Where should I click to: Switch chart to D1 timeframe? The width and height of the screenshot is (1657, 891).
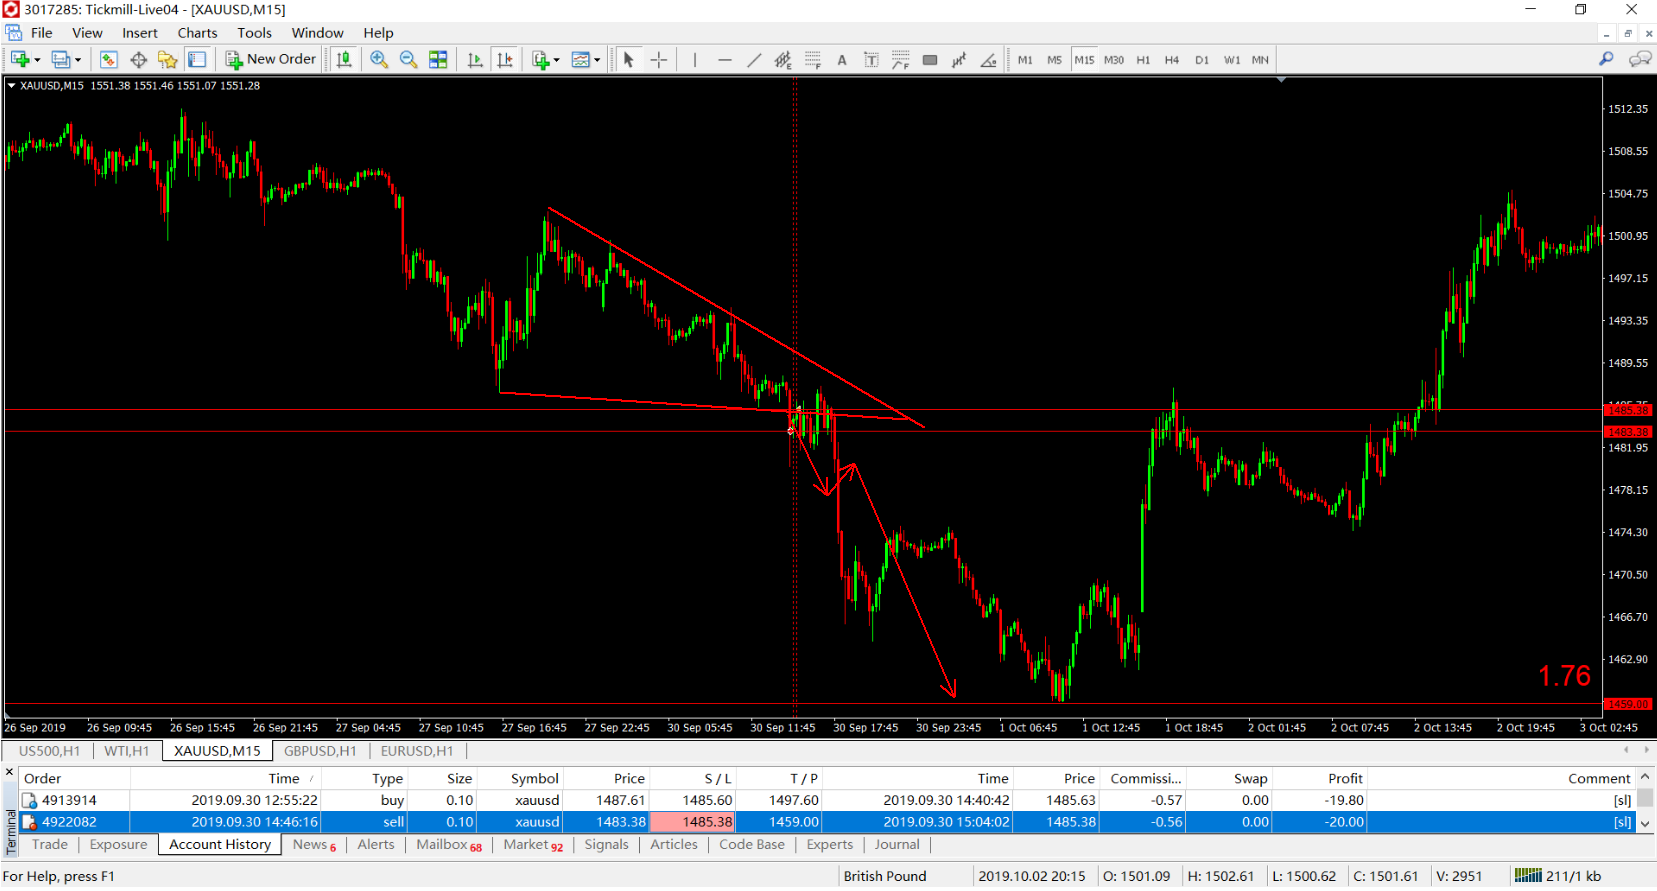(x=1202, y=60)
